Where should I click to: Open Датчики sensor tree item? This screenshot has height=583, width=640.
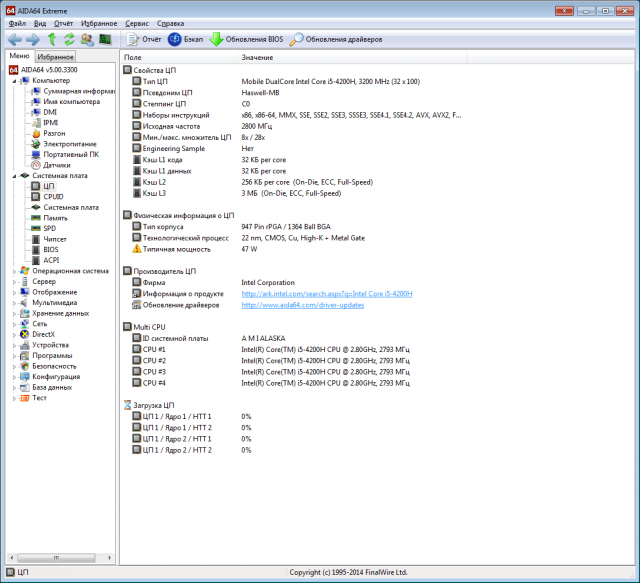tap(51, 165)
